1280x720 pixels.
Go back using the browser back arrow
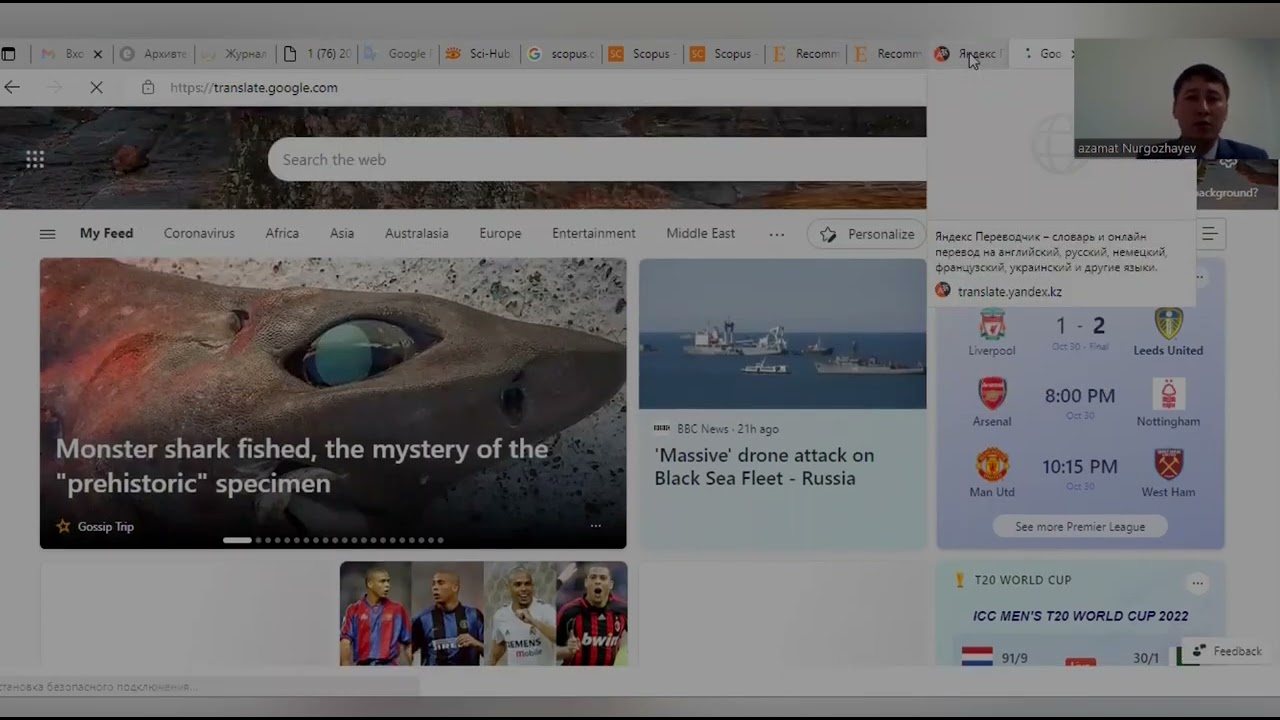pyautogui.click(x=12, y=87)
